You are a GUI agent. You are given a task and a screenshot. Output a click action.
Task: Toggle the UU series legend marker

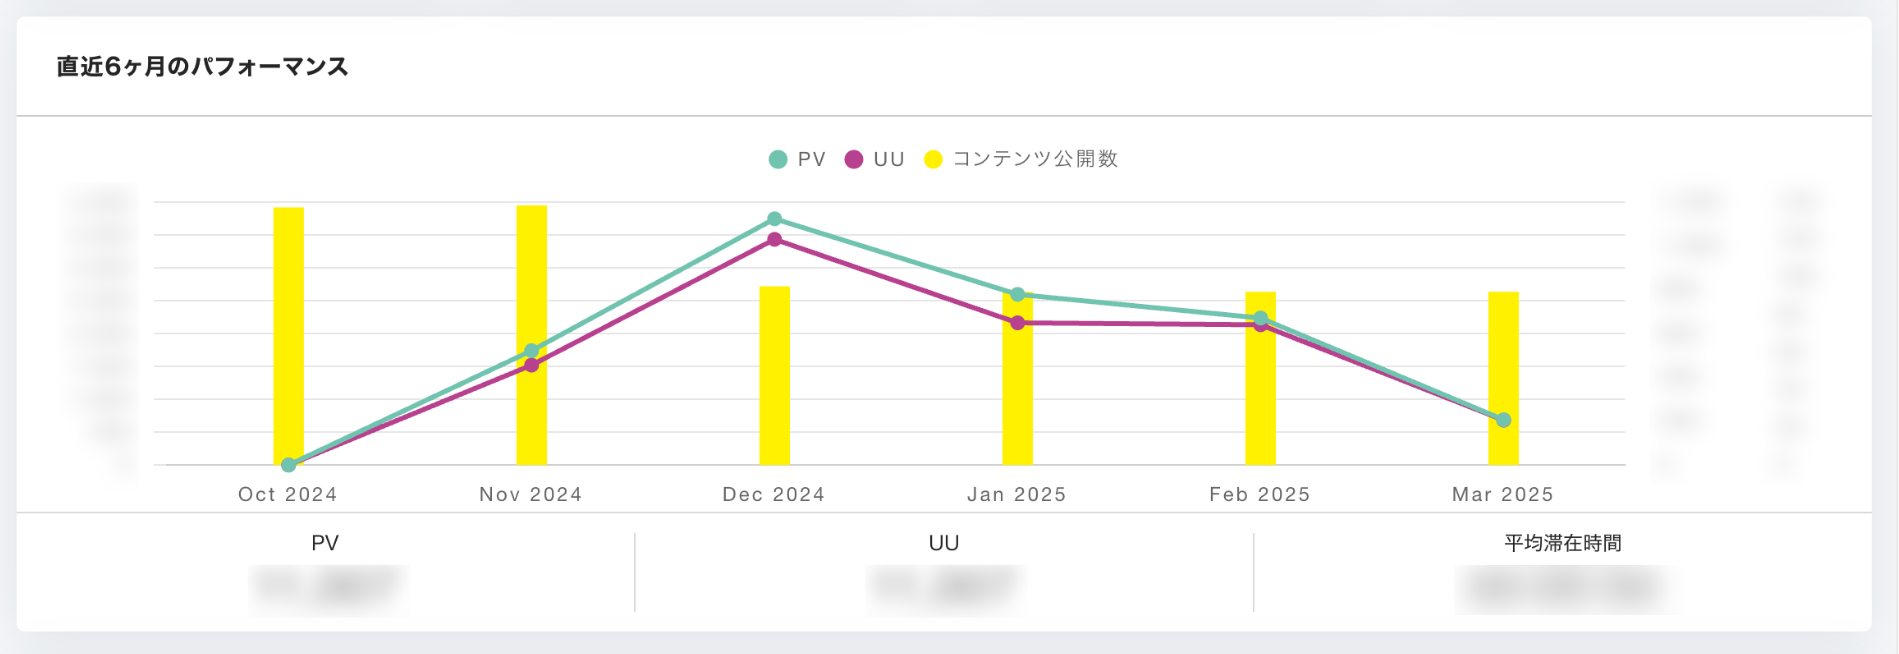854,160
